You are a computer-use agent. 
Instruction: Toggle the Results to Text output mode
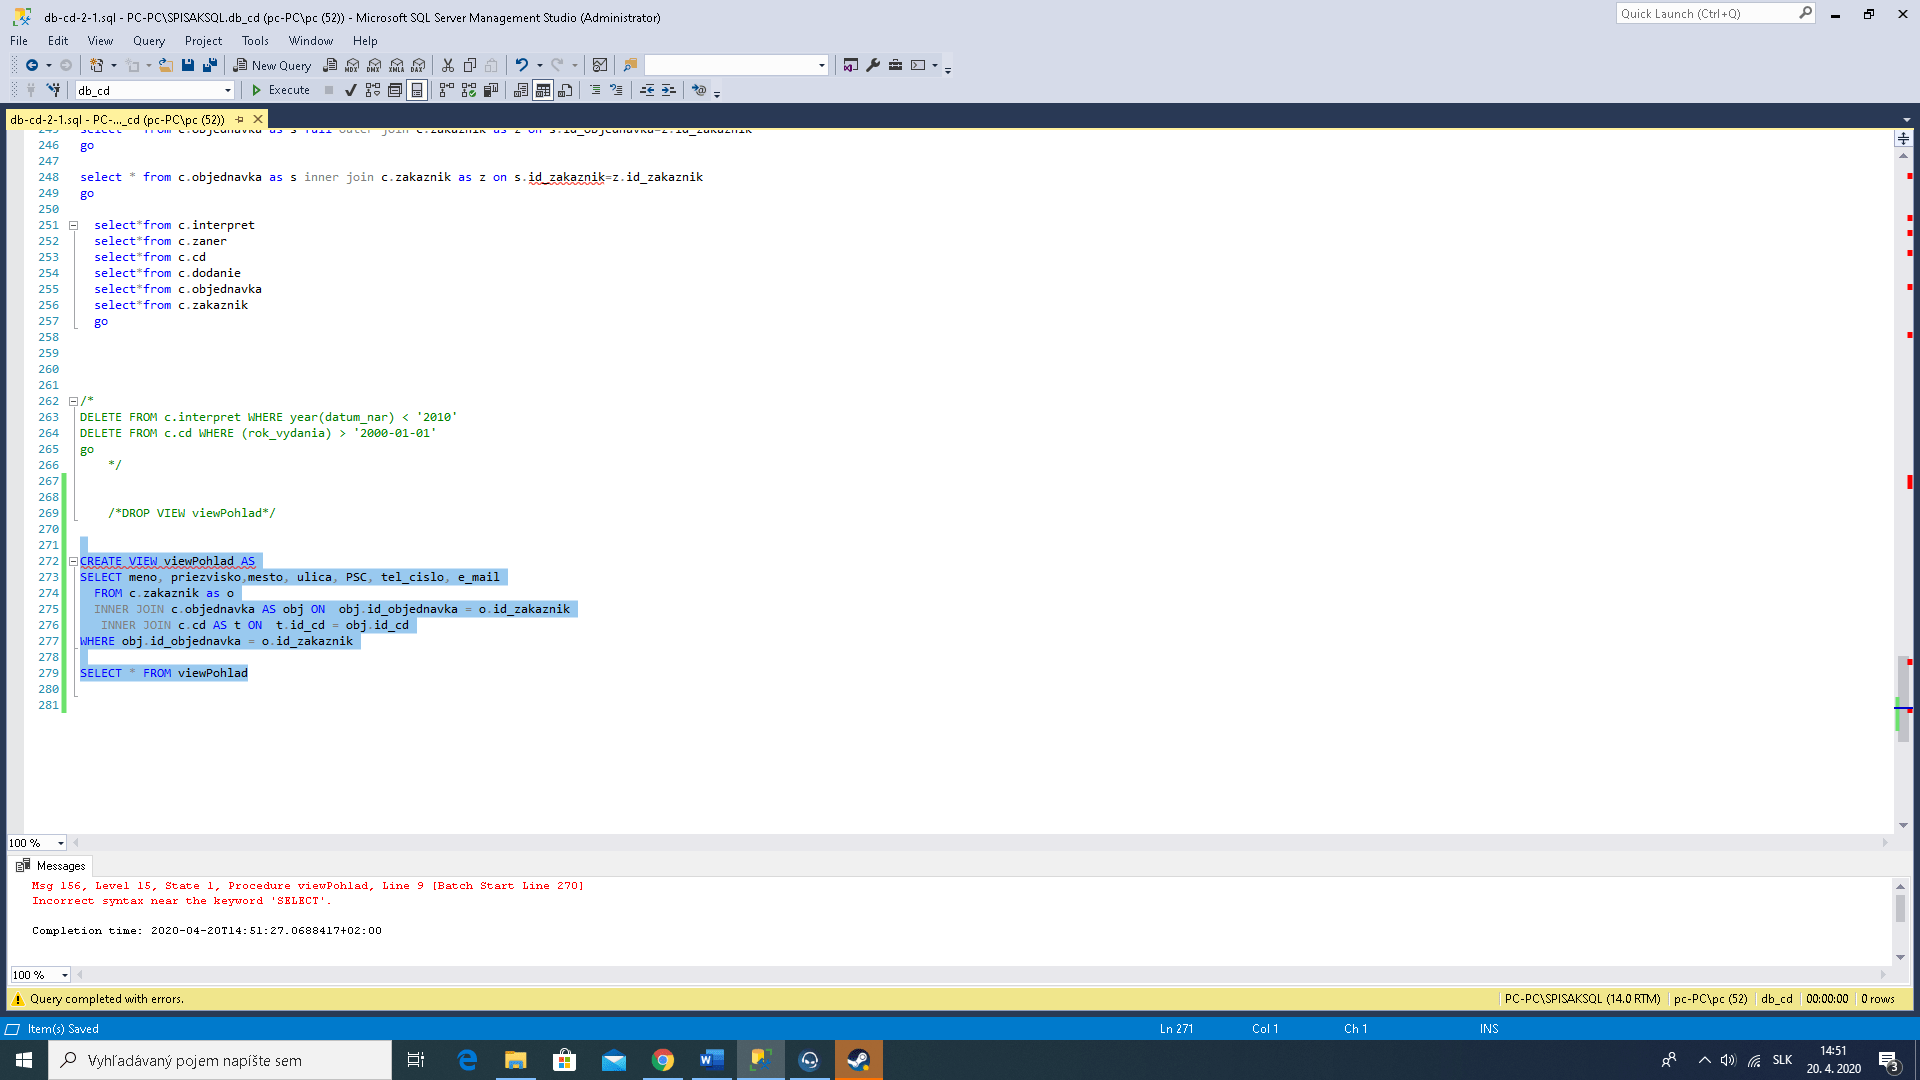coord(521,90)
